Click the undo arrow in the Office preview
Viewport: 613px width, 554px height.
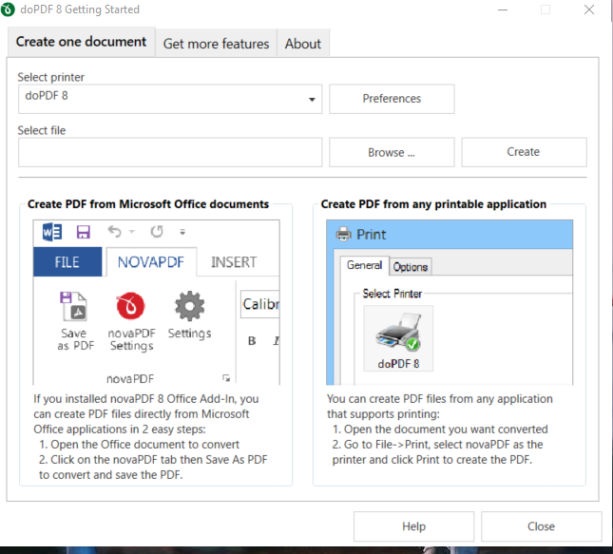[115, 232]
